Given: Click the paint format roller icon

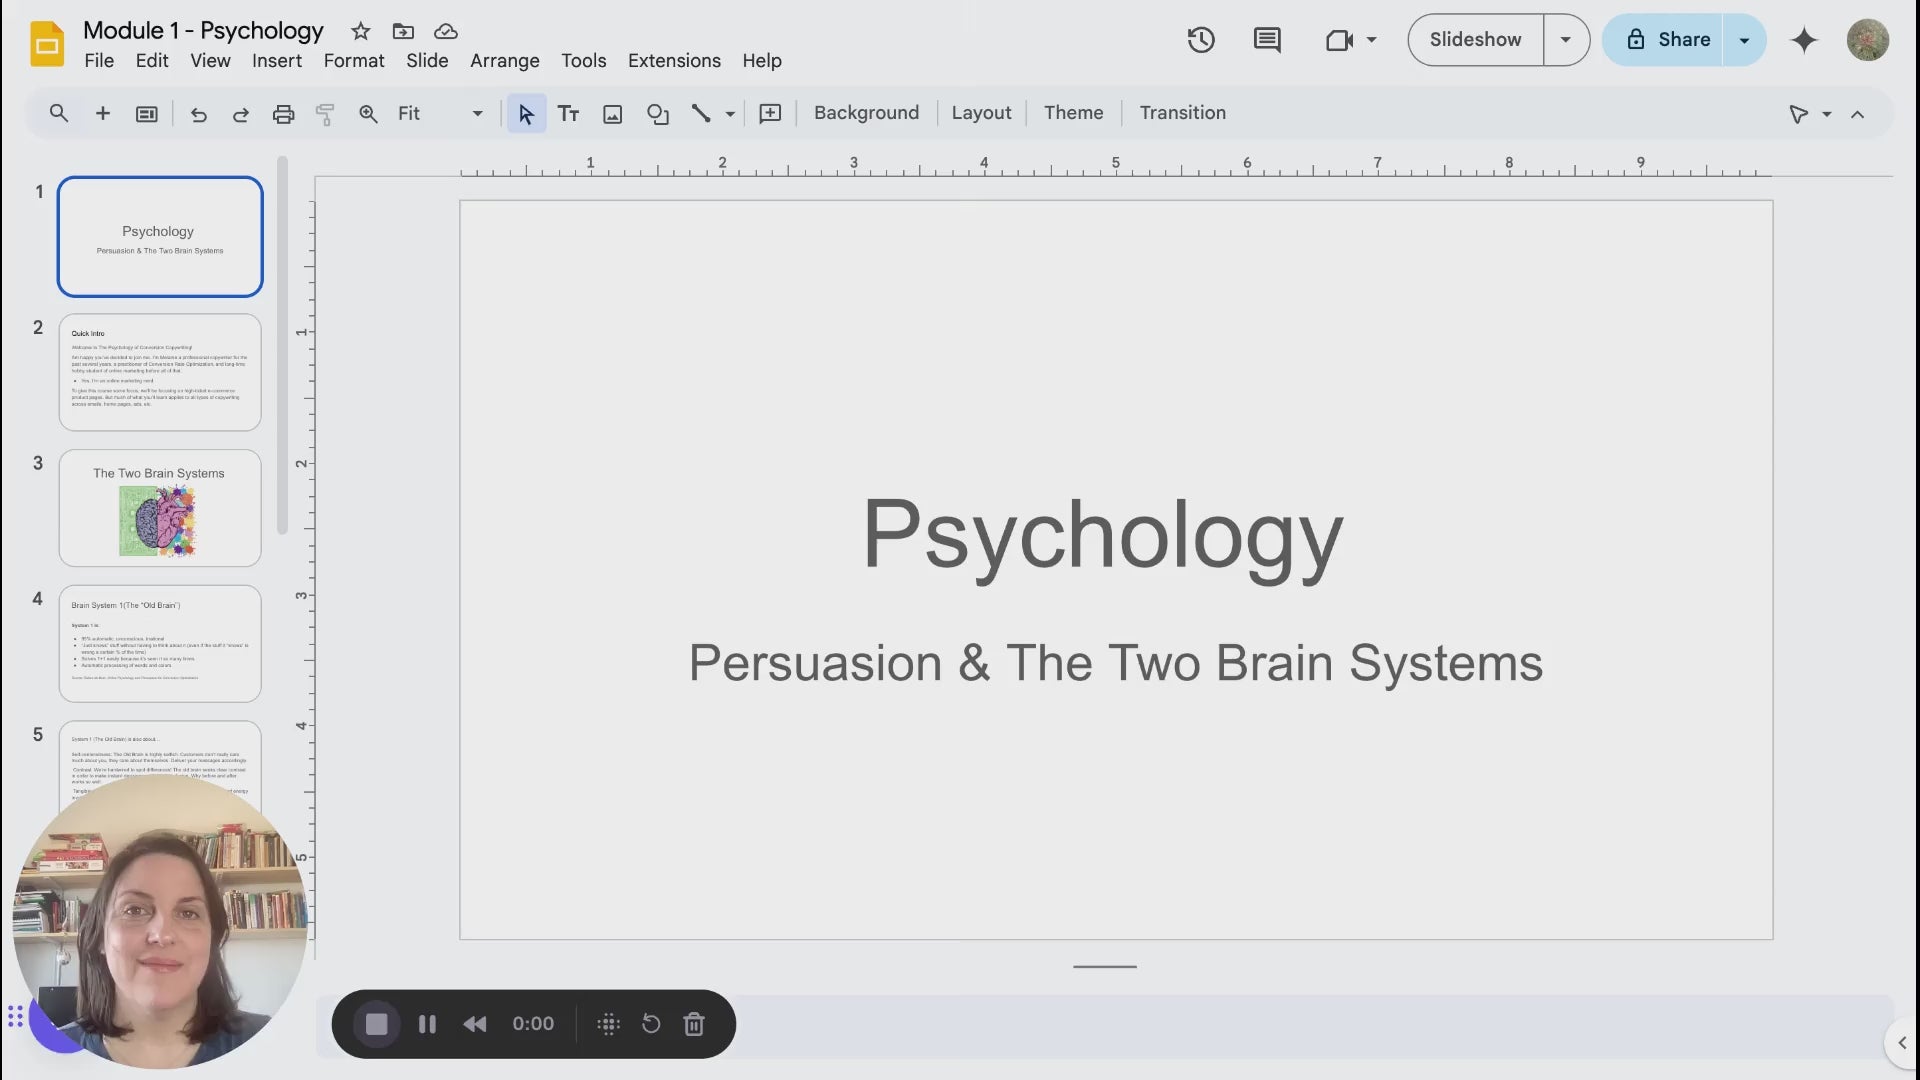Looking at the screenshot, I should pyautogui.click(x=325, y=114).
